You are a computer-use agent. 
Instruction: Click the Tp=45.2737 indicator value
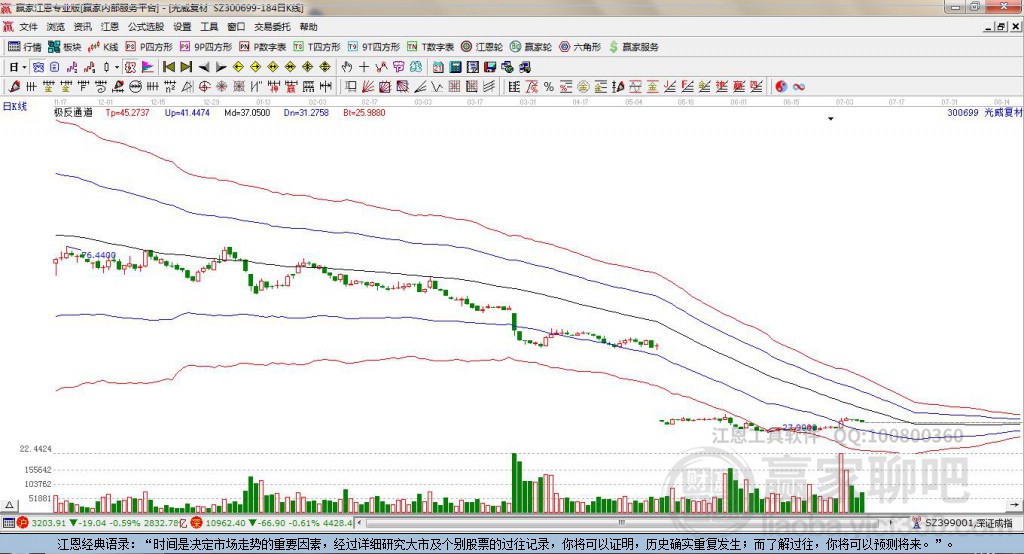pos(127,112)
